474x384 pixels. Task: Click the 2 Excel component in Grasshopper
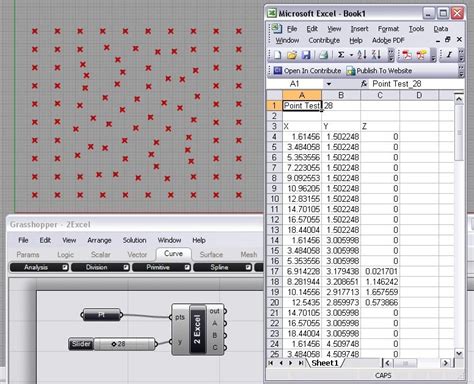click(x=197, y=329)
